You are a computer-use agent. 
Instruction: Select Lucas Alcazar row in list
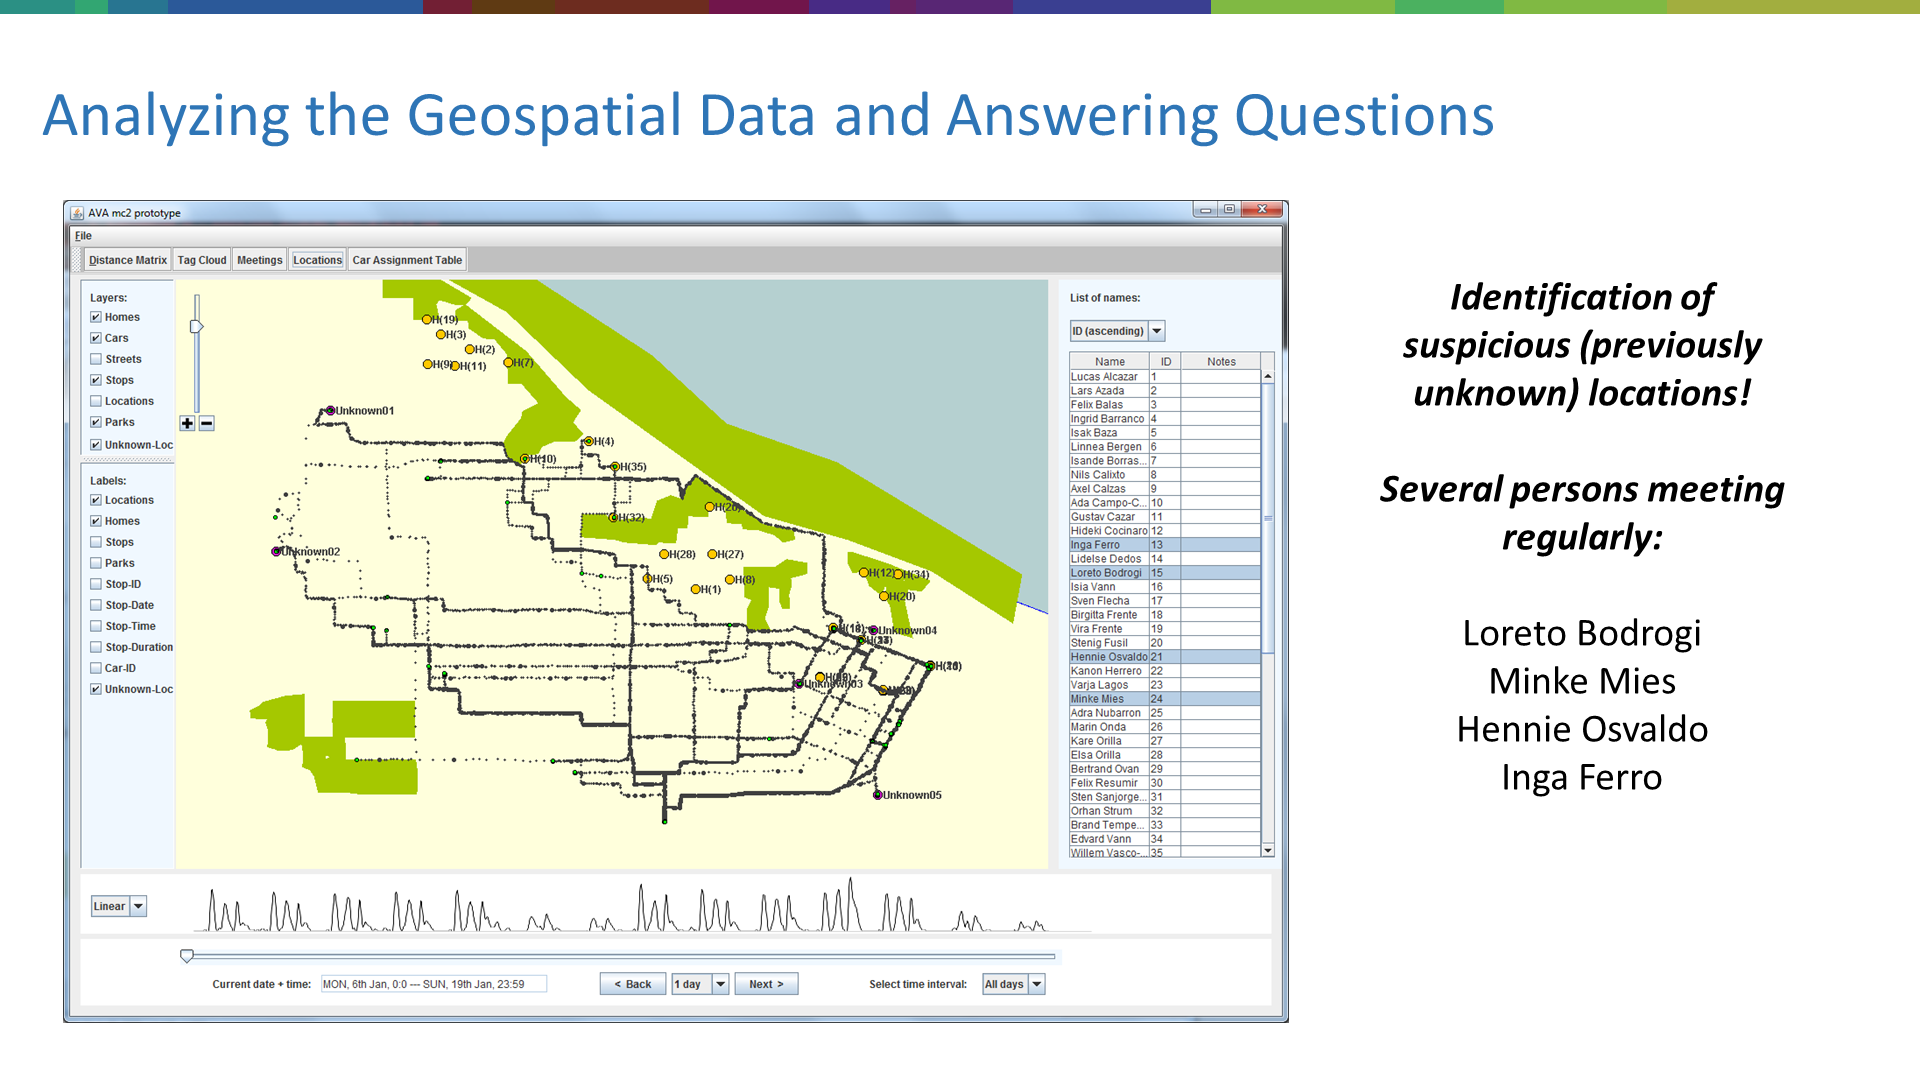(x=1165, y=378)
